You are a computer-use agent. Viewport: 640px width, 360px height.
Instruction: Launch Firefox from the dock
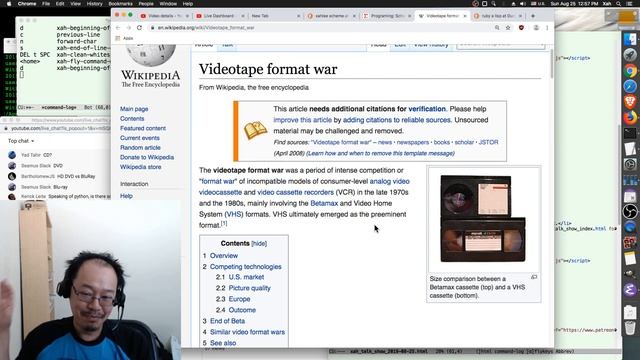tap(630, 118)
